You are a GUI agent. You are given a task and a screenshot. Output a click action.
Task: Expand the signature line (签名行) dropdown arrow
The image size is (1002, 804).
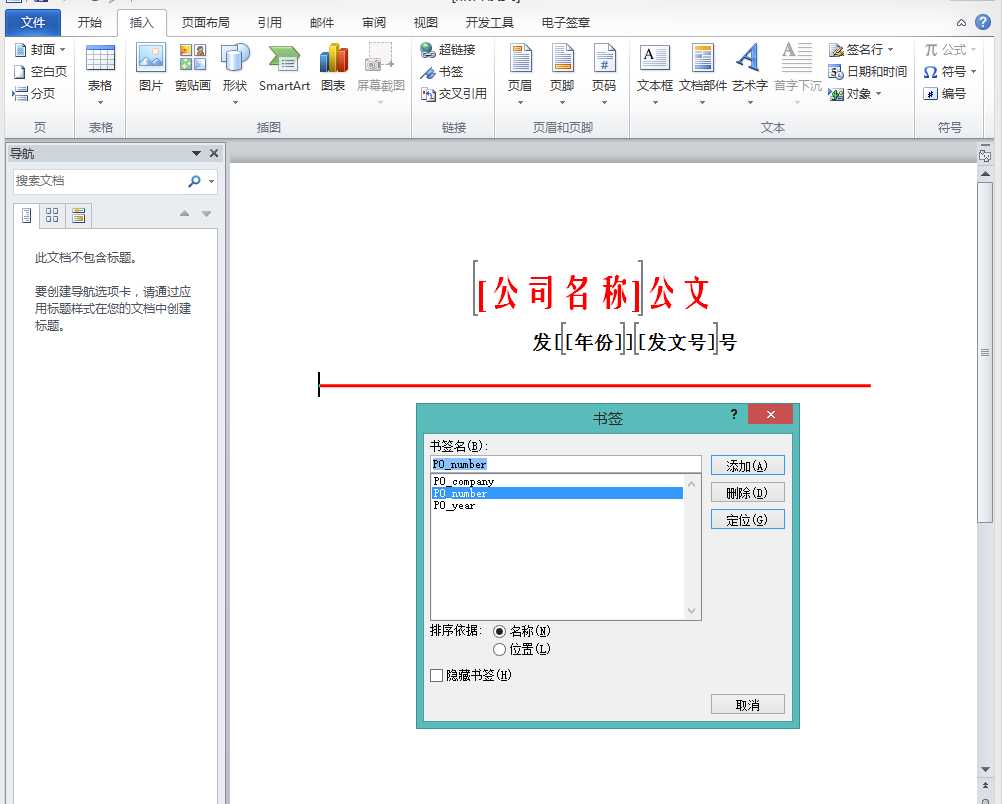(x=891, y=49)
